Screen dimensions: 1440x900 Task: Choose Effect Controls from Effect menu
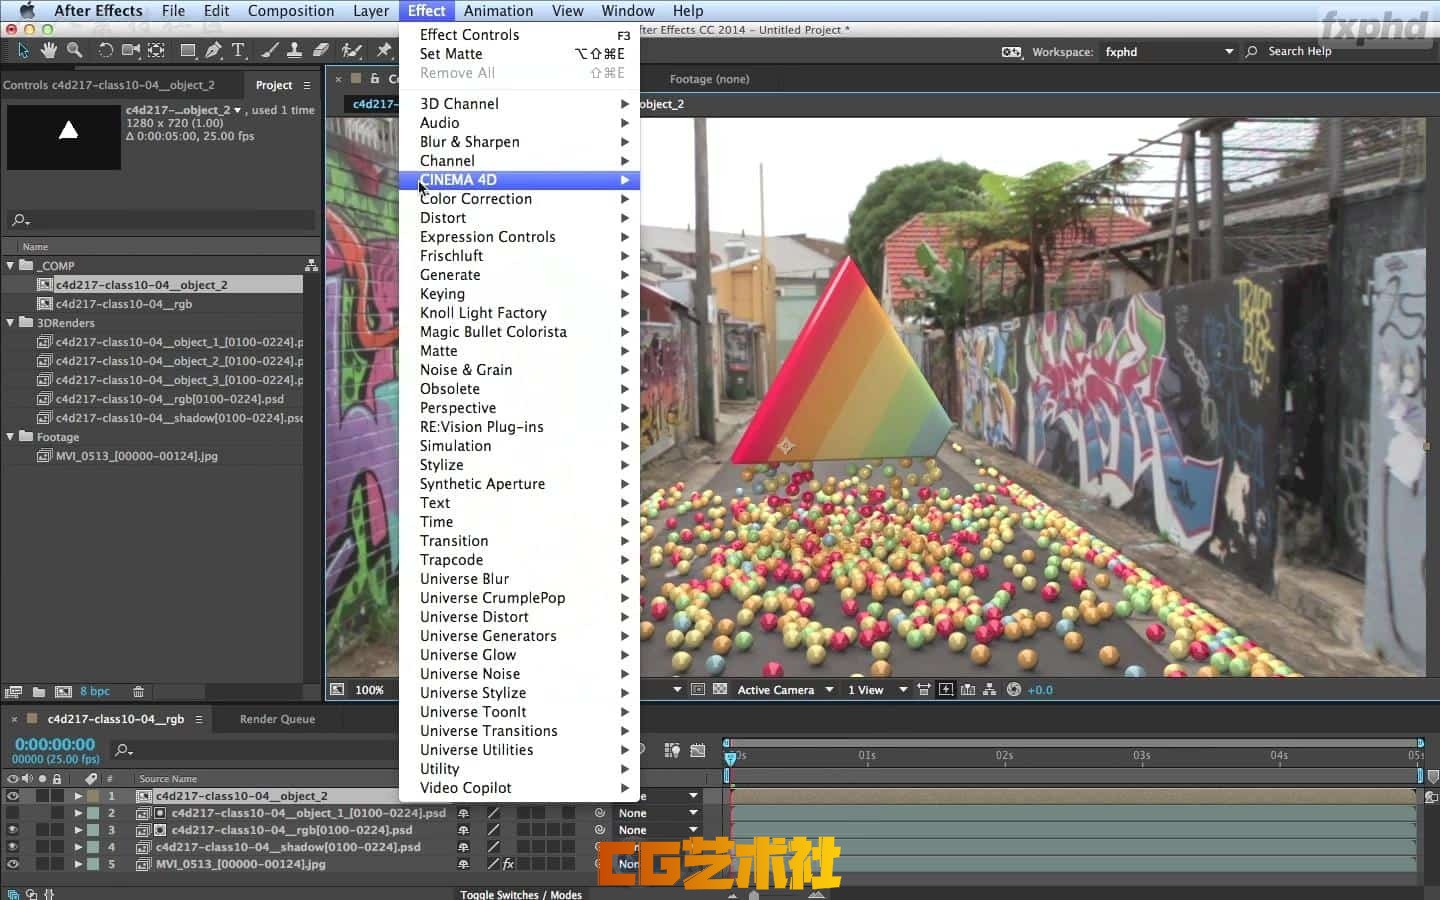click(x=519, y=35)
